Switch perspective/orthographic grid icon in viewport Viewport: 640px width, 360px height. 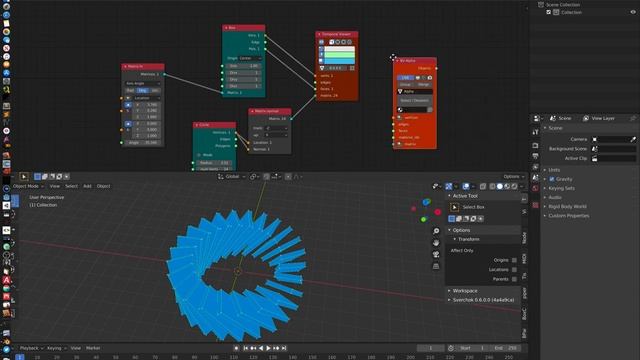(x=436, y=266)
